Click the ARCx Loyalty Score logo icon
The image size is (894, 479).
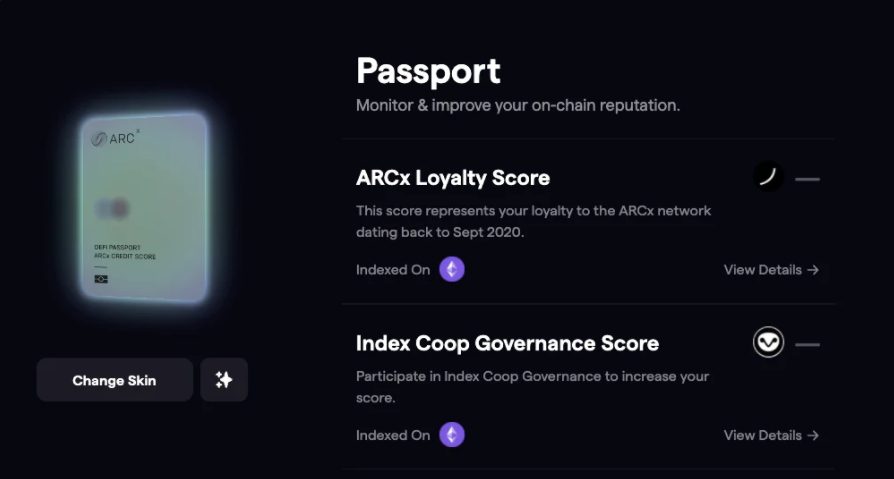click(x=768, y=177)
